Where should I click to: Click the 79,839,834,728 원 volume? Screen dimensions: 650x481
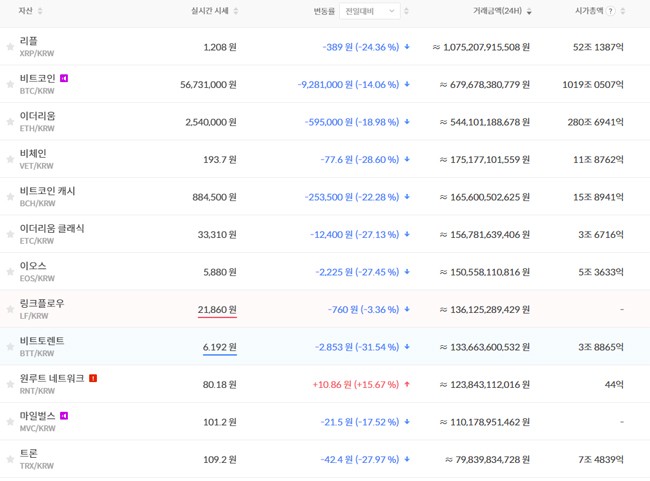pos(488,459)
